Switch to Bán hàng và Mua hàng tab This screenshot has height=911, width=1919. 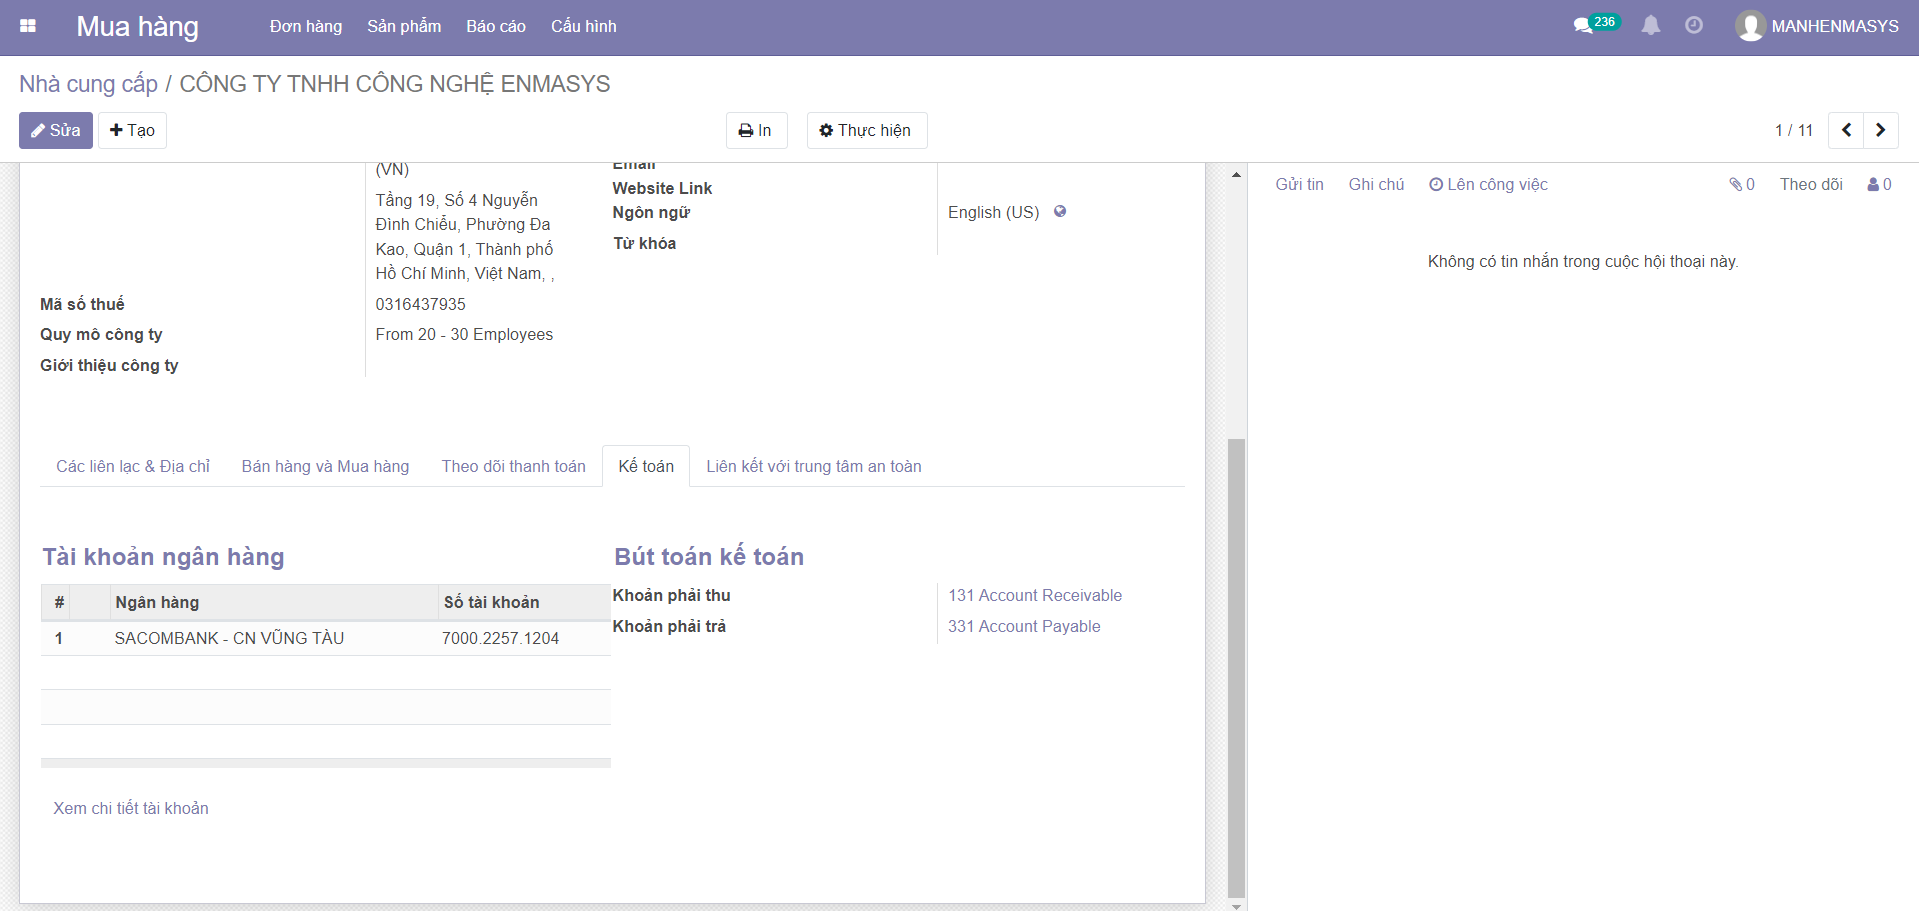click(x=325, y=467)
